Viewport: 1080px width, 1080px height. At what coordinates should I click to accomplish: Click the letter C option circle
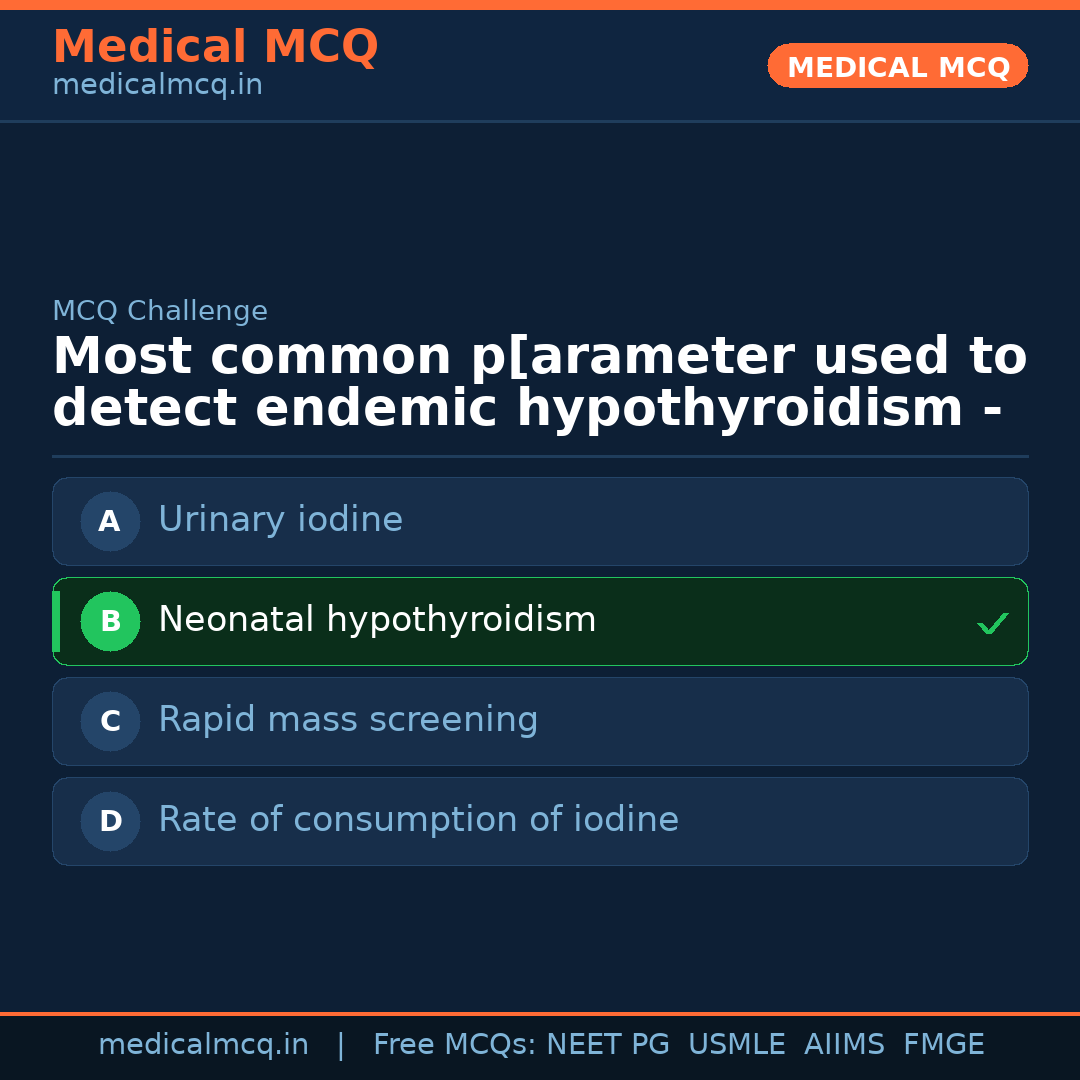pyautogui.click(x=110, y=721)
